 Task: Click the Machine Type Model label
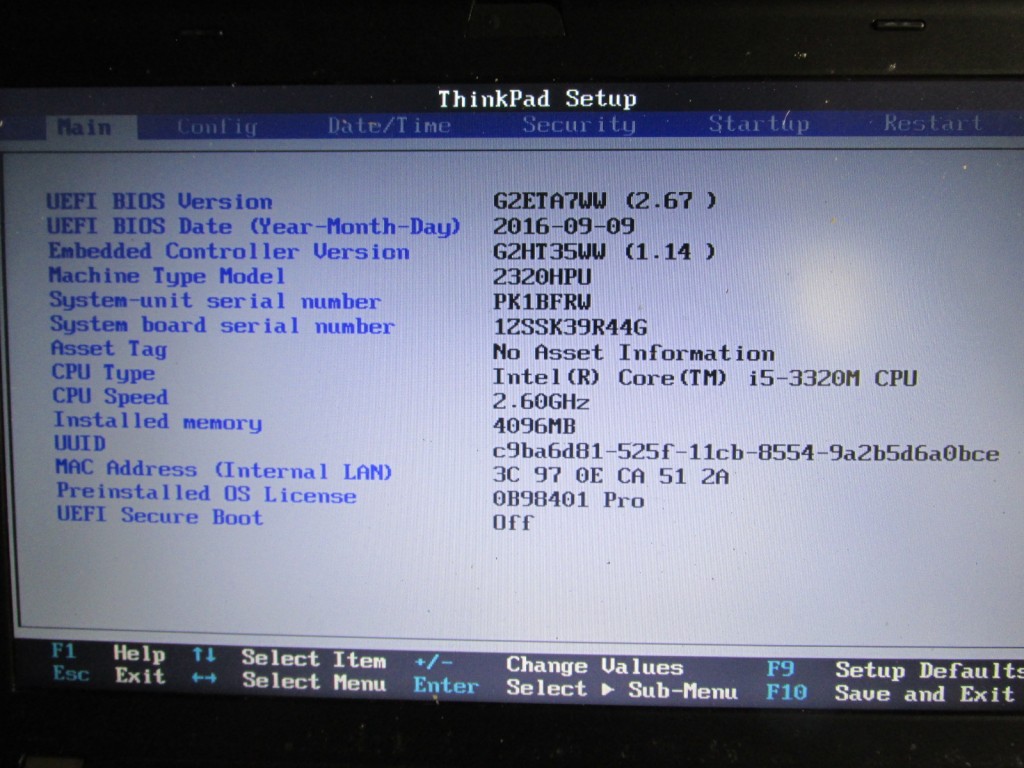point(167,276)
